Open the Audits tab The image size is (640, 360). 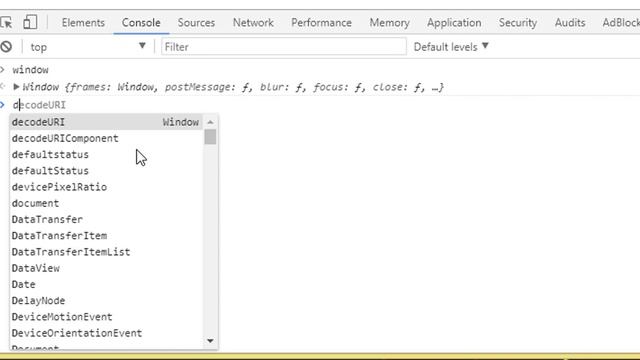pos(570,22)
